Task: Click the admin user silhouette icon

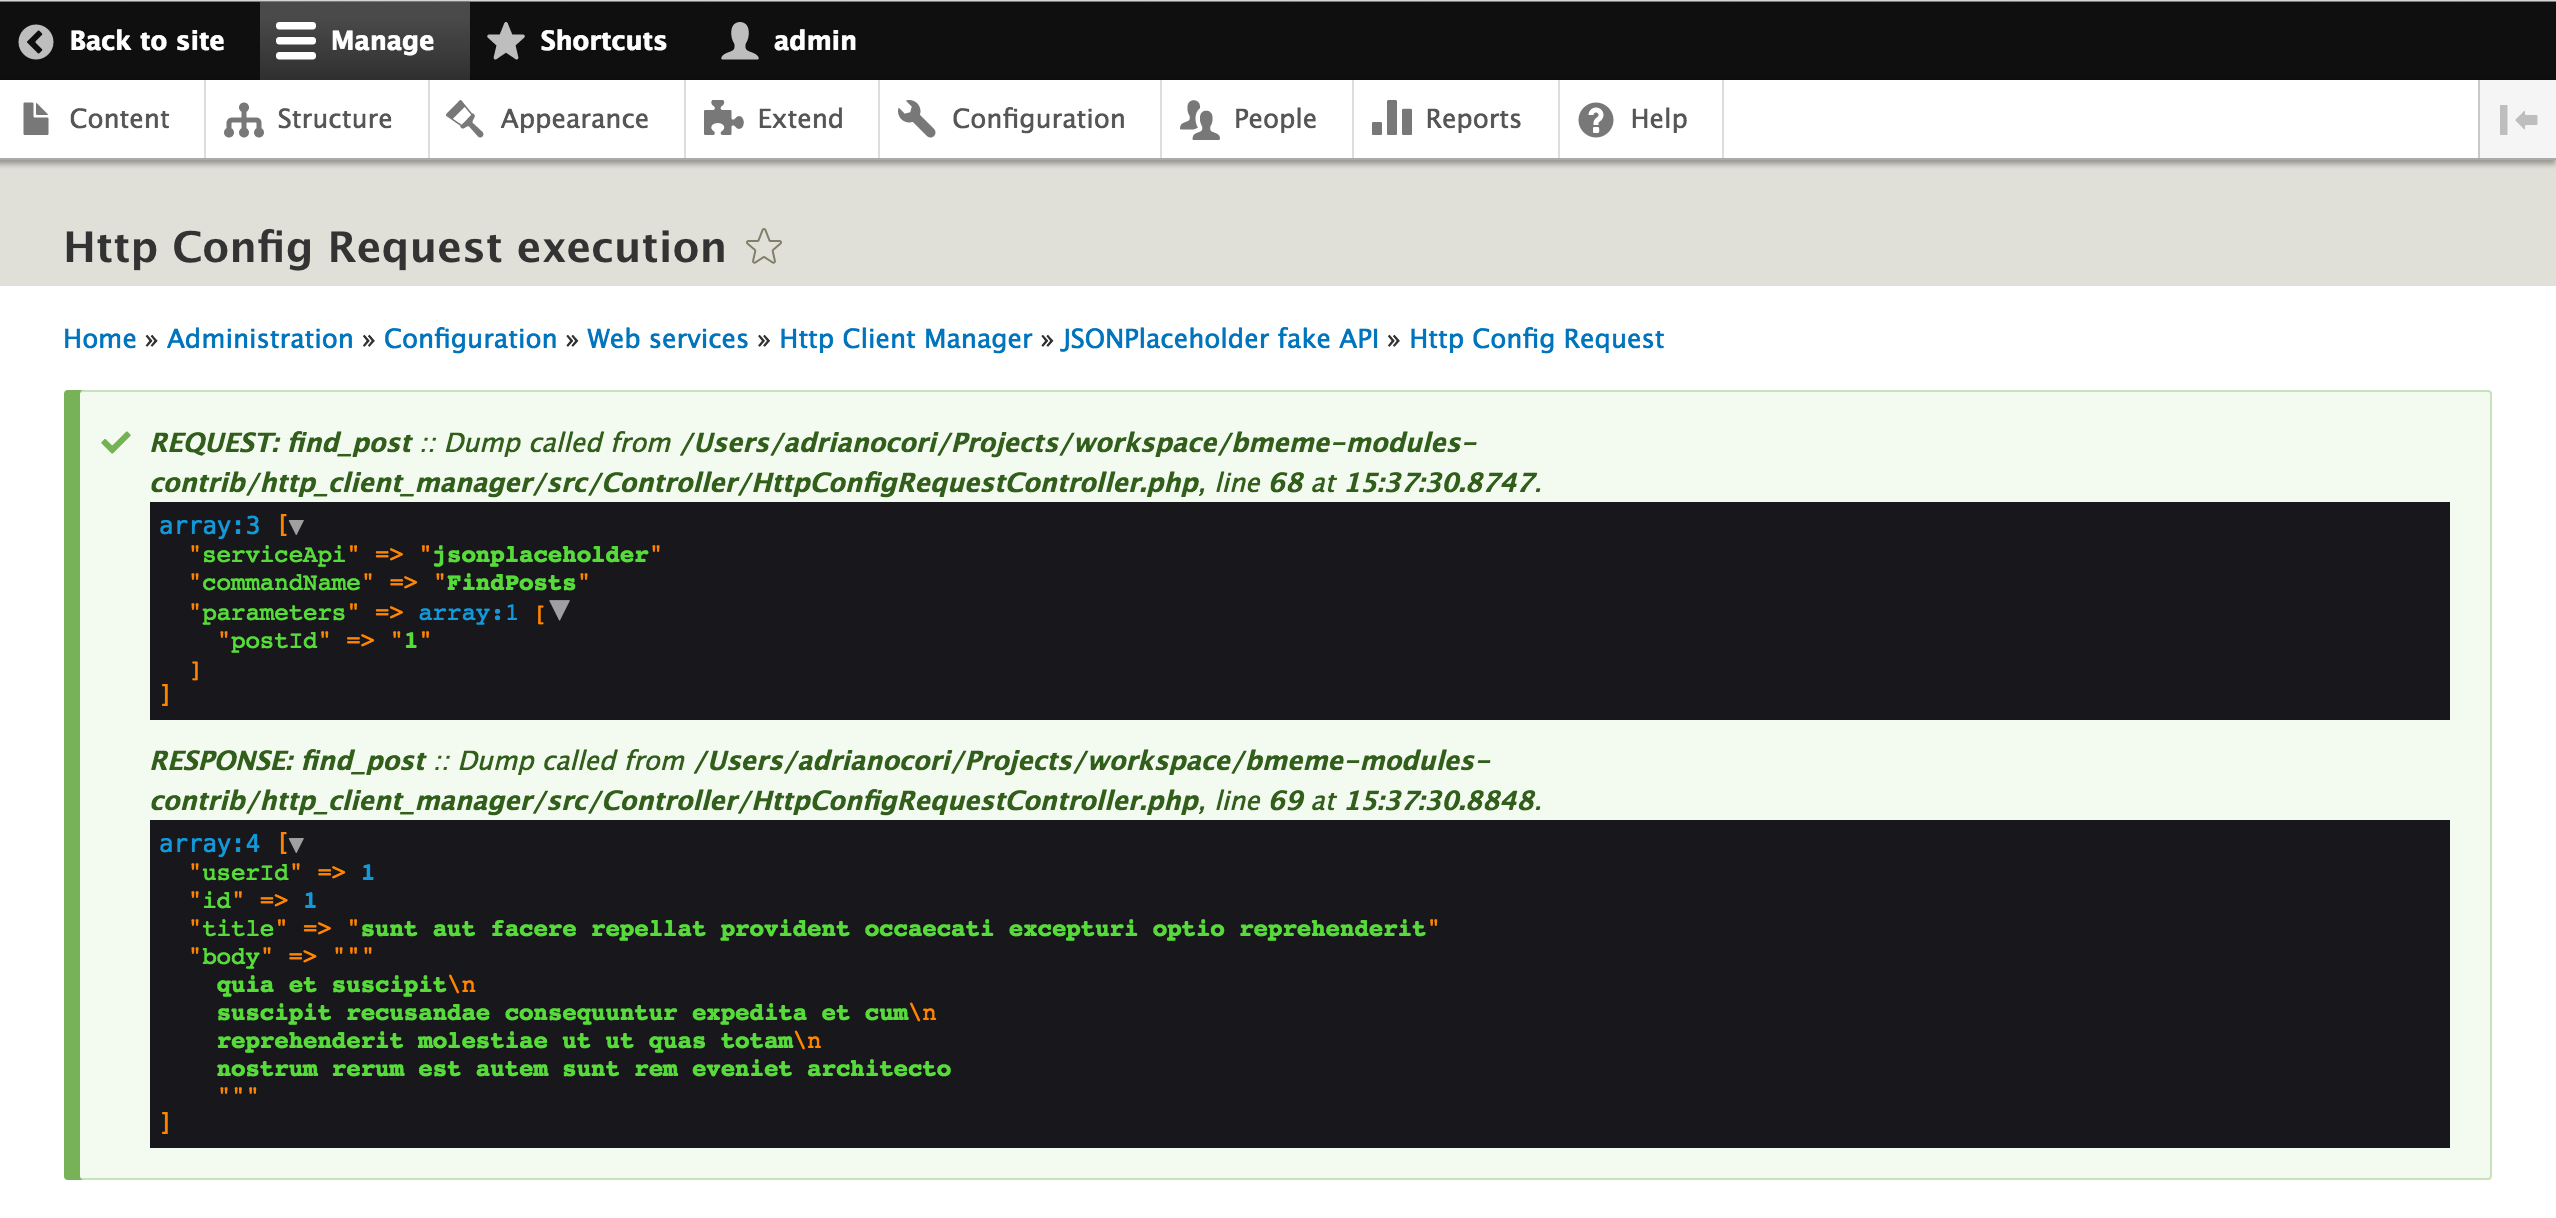Action: [740, 41]
